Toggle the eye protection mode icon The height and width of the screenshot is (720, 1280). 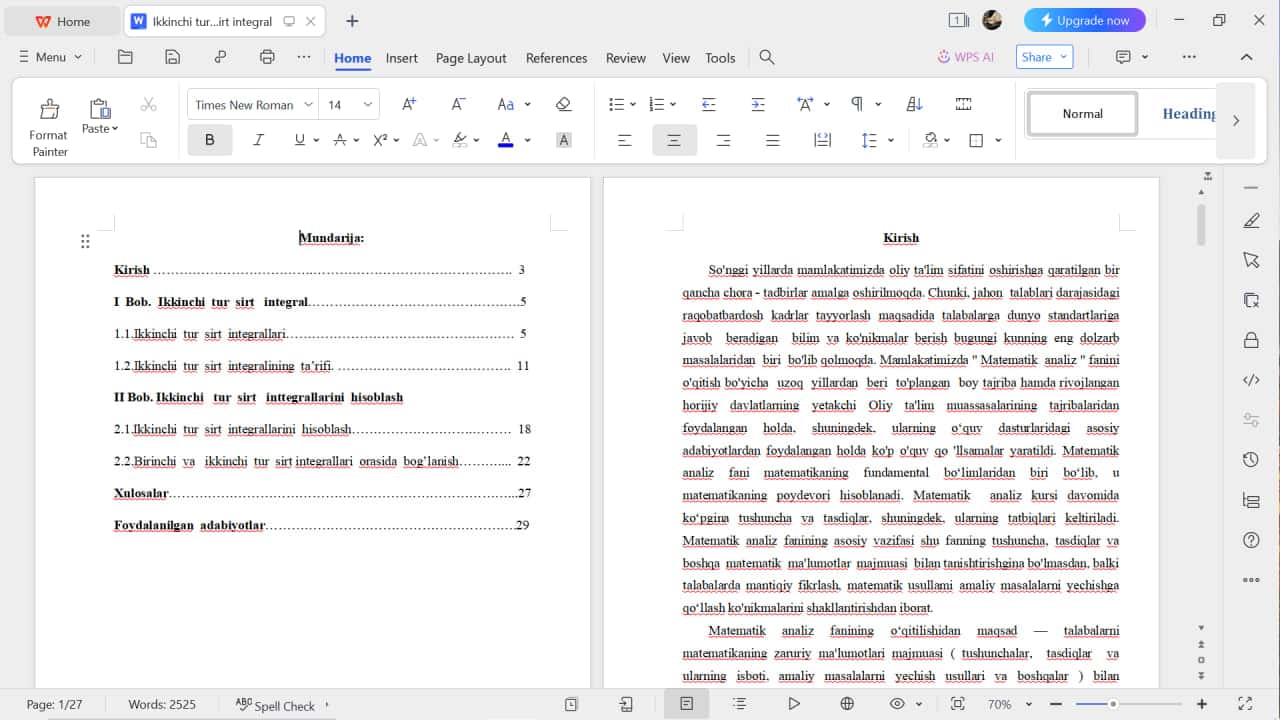897,704
